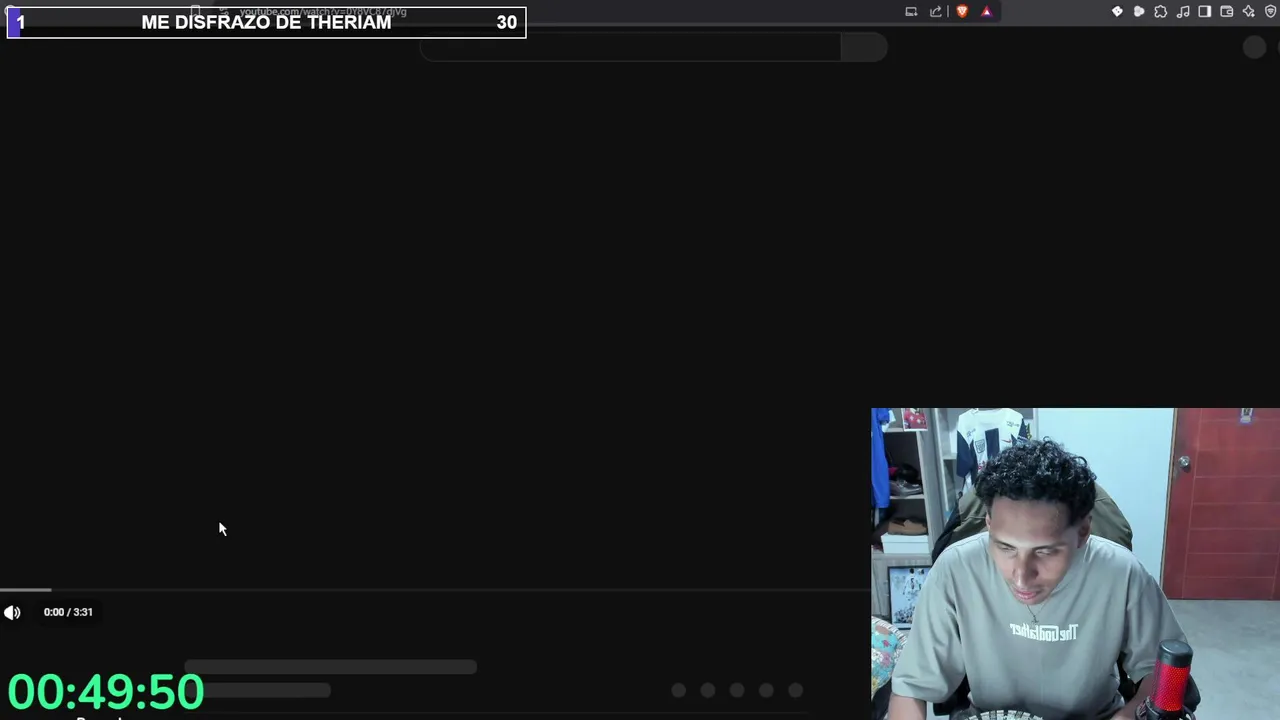
Task: Click the tag-shaped extension icon
Action: 1117,12
